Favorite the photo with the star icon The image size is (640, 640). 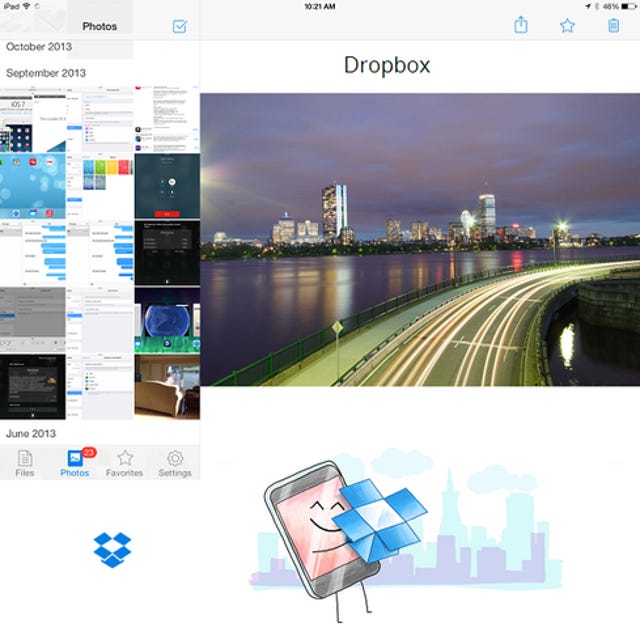coord(567,26)
